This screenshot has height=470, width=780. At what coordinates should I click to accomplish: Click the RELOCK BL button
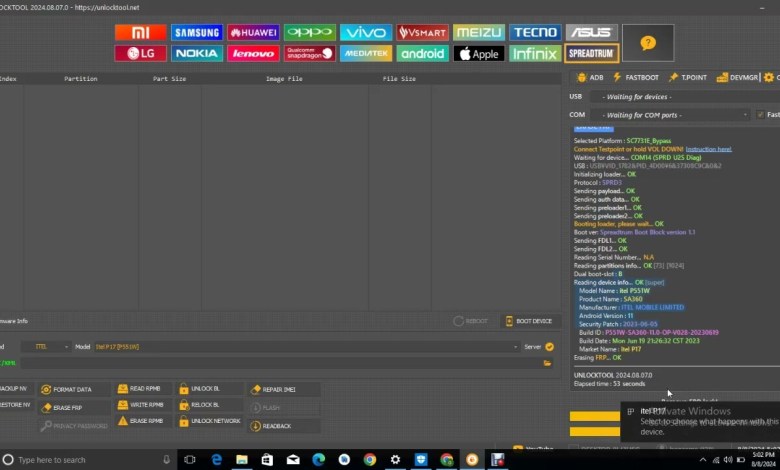(211, 405)
